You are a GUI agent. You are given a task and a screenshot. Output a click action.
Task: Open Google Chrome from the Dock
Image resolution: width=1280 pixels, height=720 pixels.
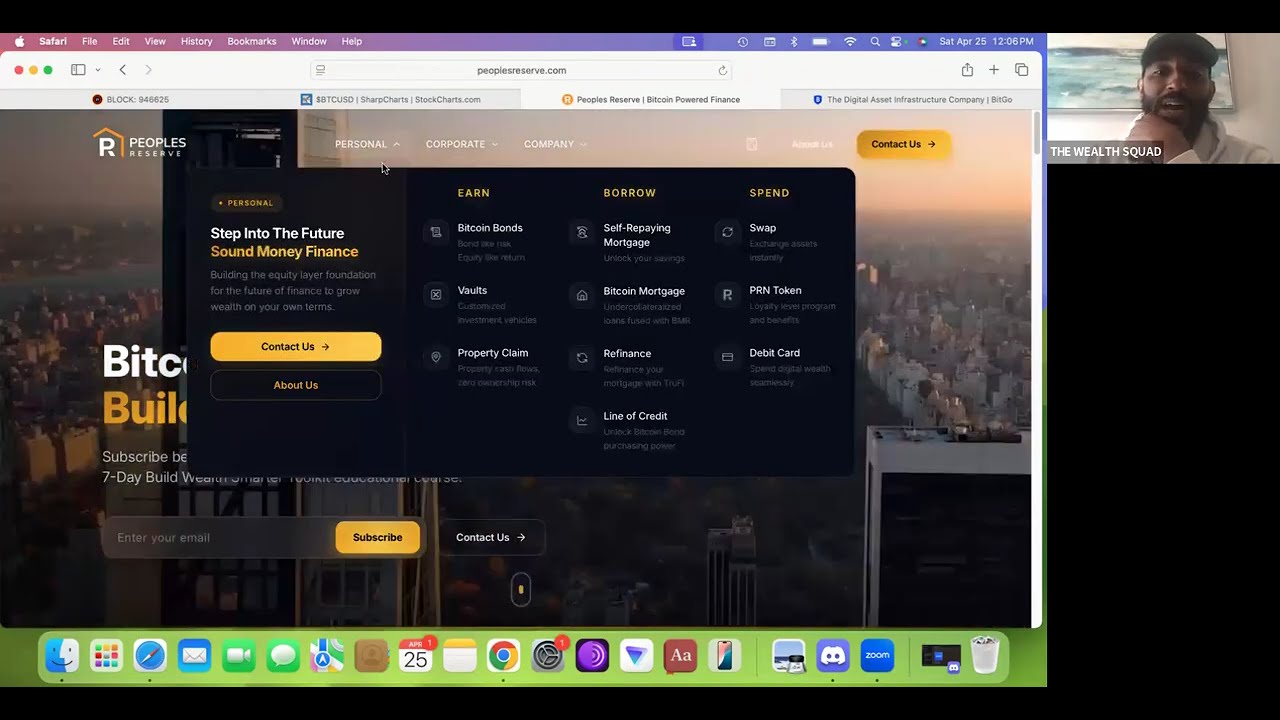(x=504, y=656)
